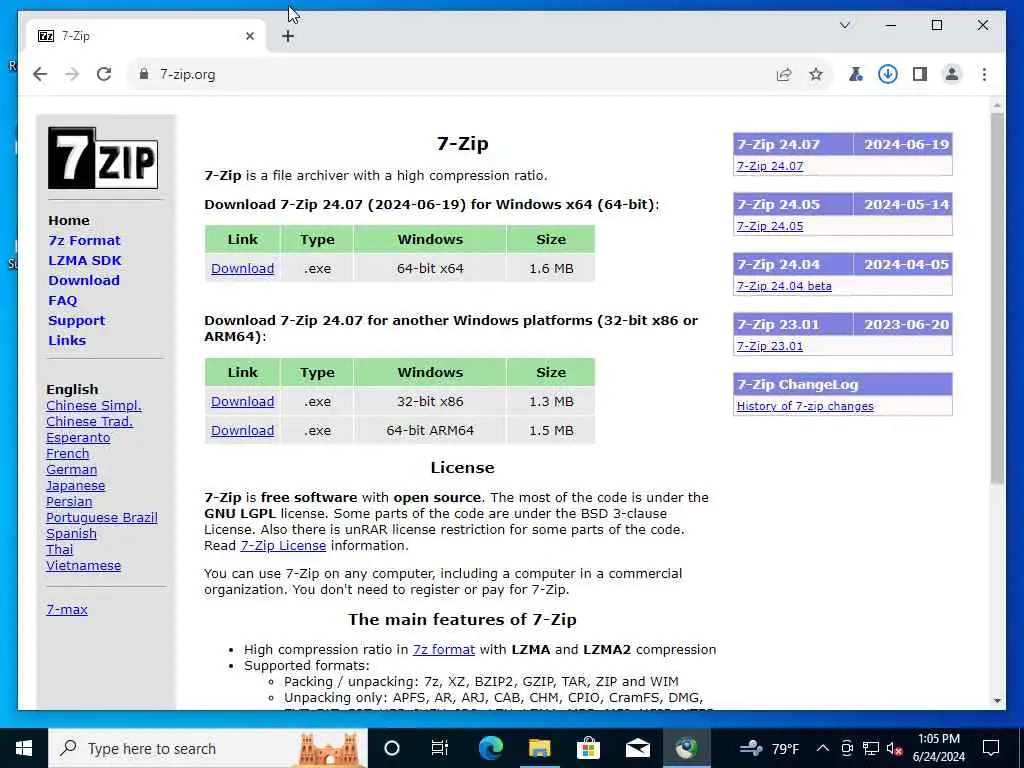Image resolution: width=1024 pixels, height=768 pixels.
Task: Click the browser back arrow
Action: [x=40, y=74]
